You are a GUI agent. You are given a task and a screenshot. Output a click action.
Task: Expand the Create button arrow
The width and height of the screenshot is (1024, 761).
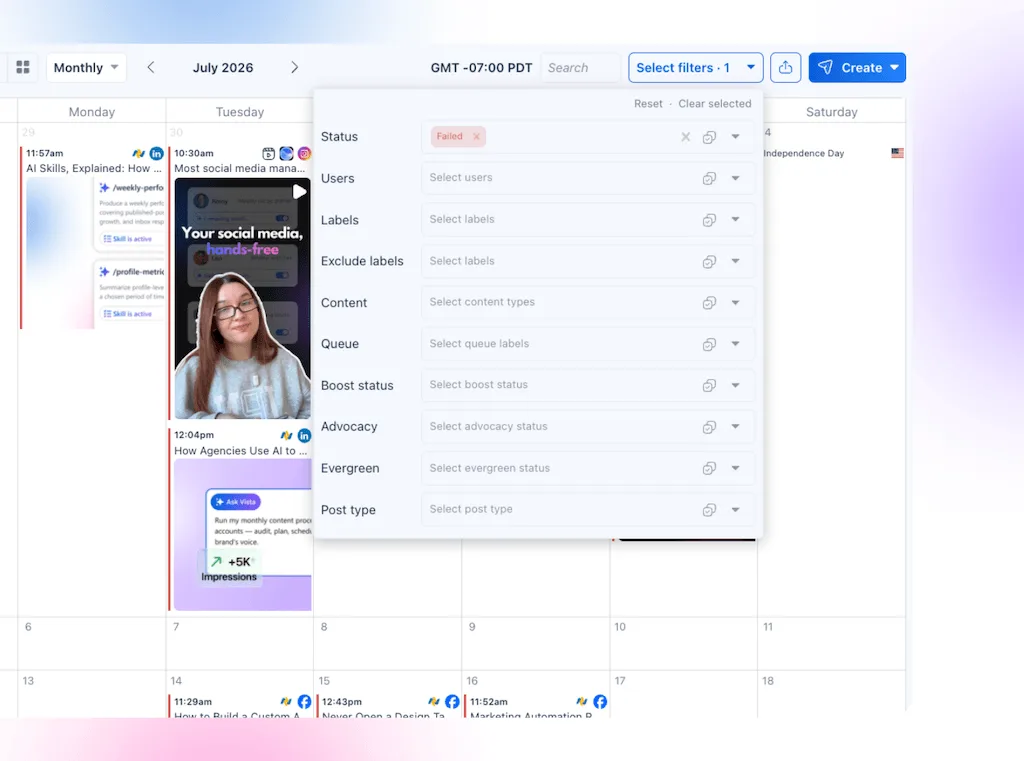pyautogui.click(x=894, y=67)
